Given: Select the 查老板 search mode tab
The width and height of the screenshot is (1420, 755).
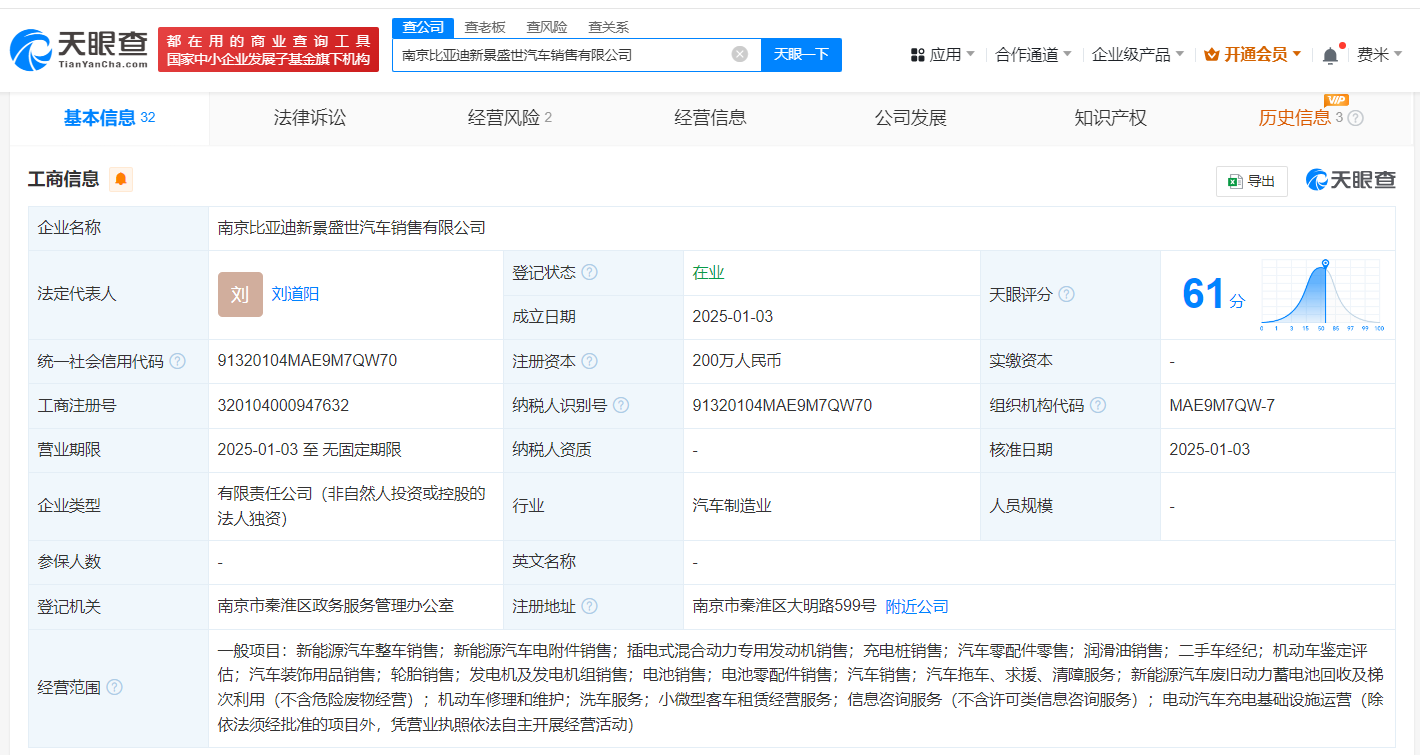Looking at the screenshot, I should pyautogui.click(x=485, y=27).
